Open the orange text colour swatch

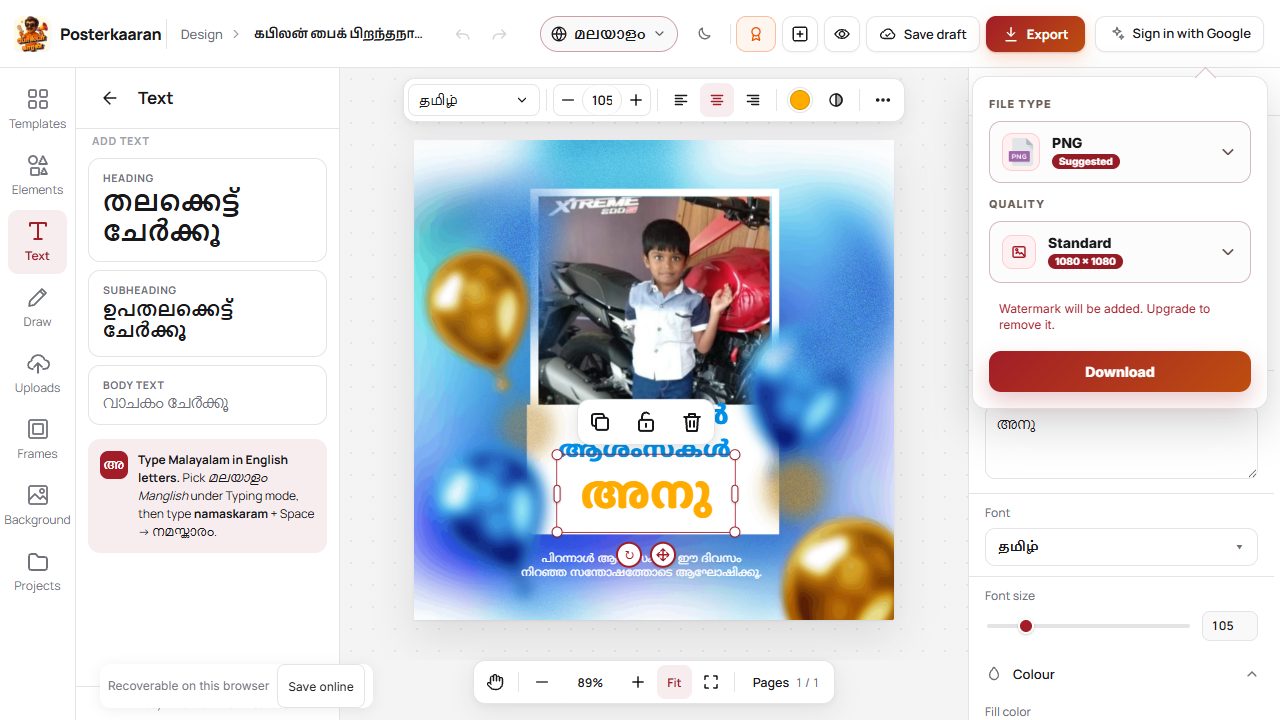(x=800, y=100)
